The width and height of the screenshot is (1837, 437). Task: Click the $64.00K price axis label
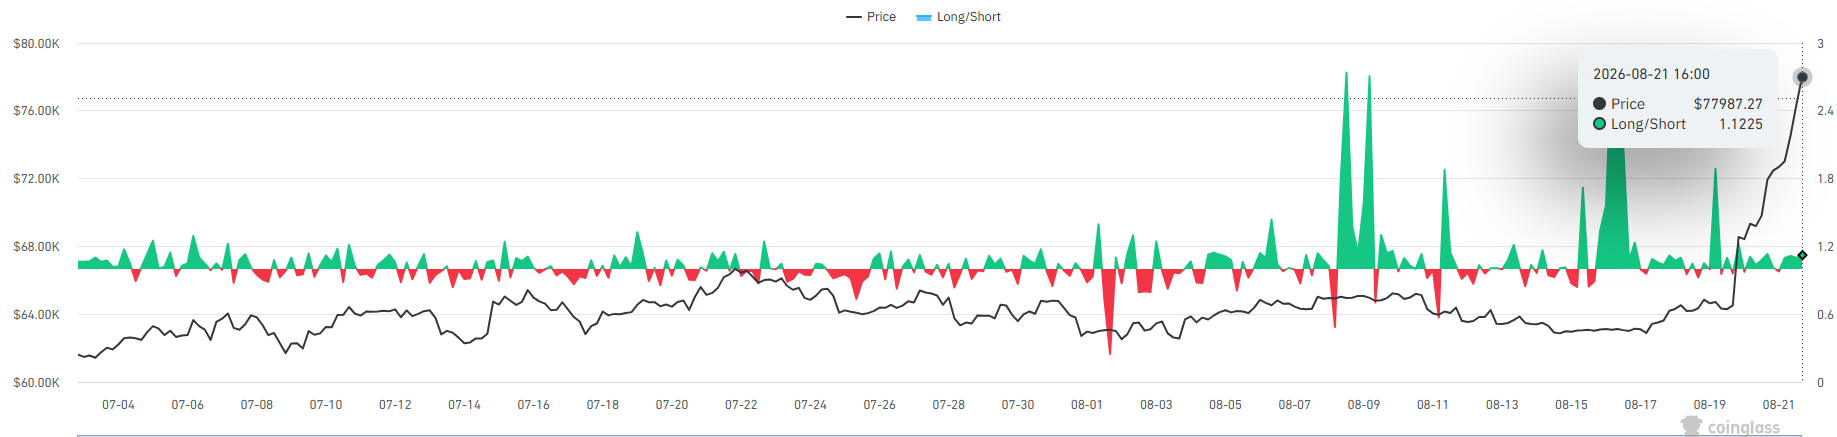pyautogui.click(x=36, y=315)
